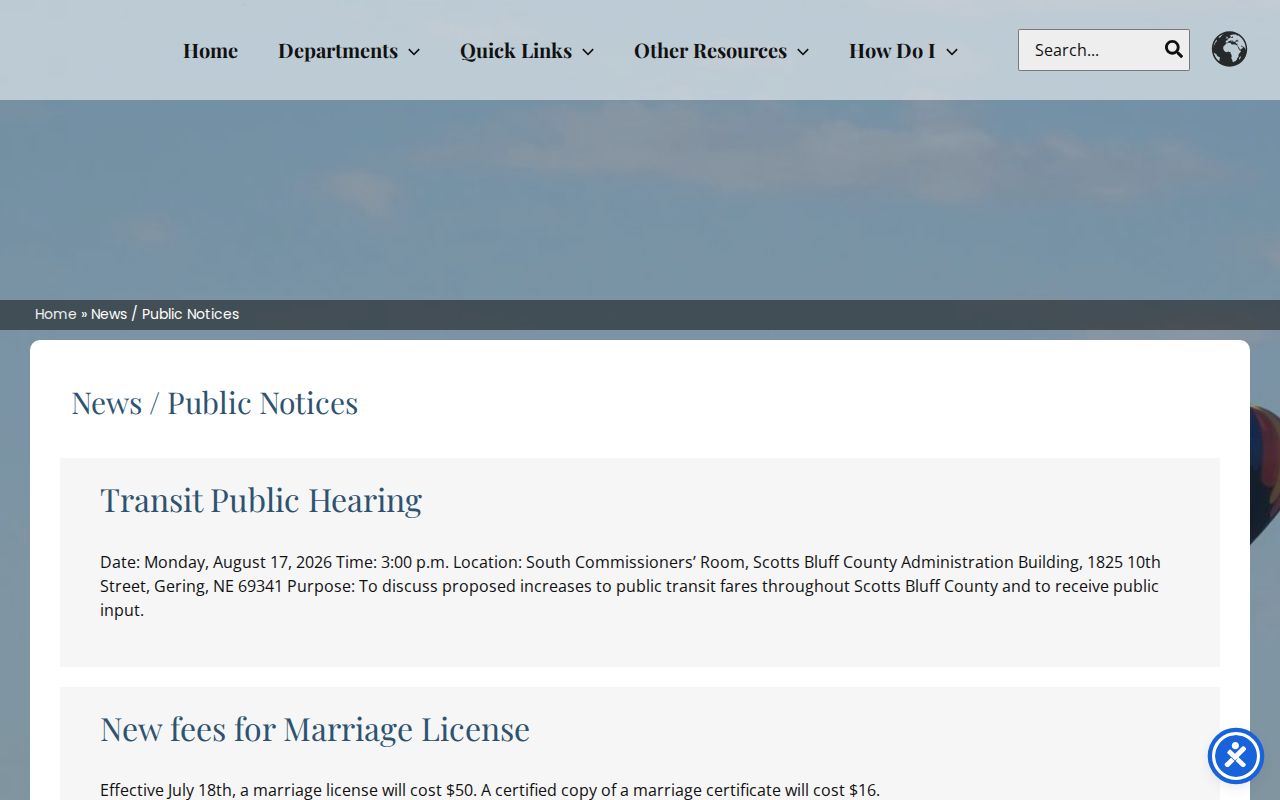Expand the Quick Links chevron
The image size is (1280, 800).
coord(588,52)
